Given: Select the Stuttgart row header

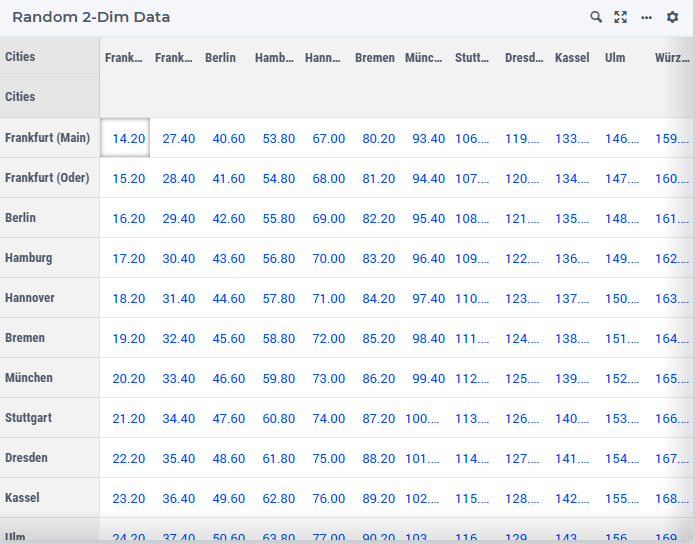Looking at the screenshot, I should [50, 418].
